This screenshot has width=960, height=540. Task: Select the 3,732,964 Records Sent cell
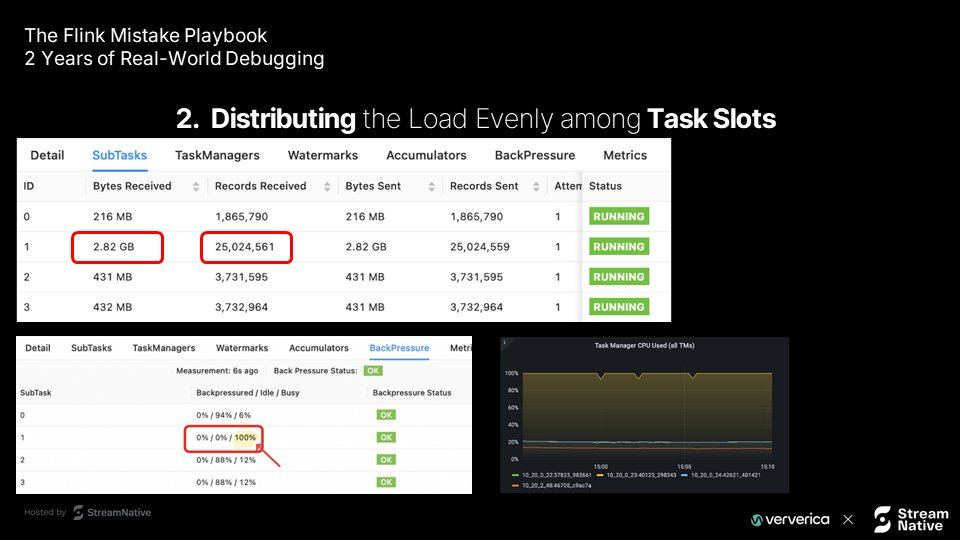point(476,307)
